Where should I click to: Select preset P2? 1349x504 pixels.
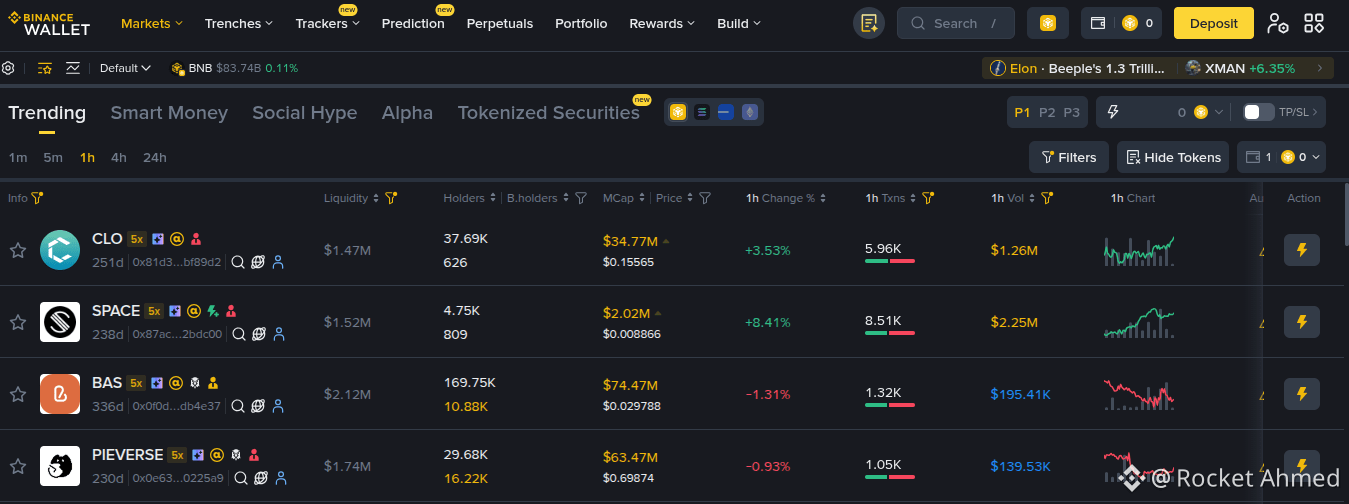pos(1047,112)
